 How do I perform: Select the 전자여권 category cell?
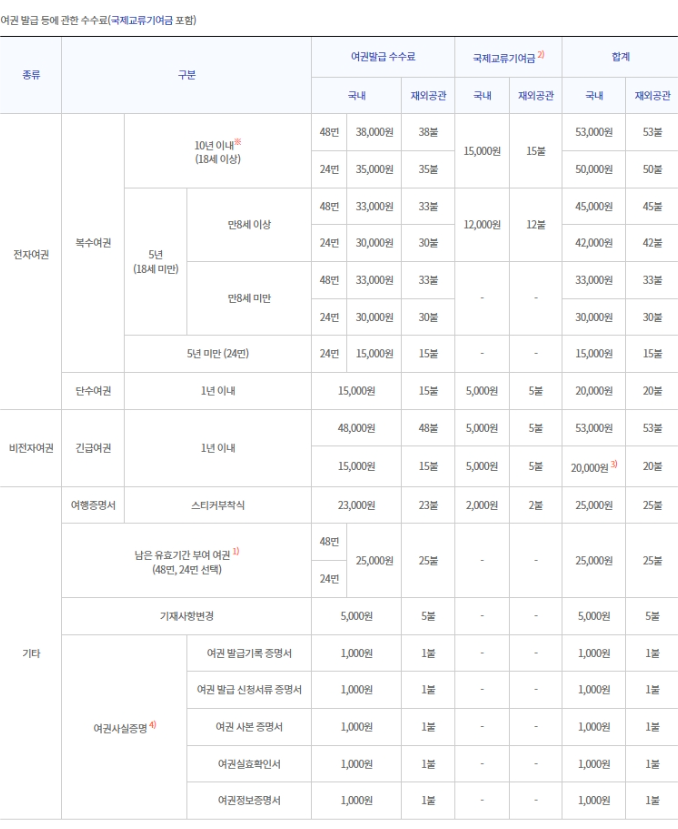(31, 254)
